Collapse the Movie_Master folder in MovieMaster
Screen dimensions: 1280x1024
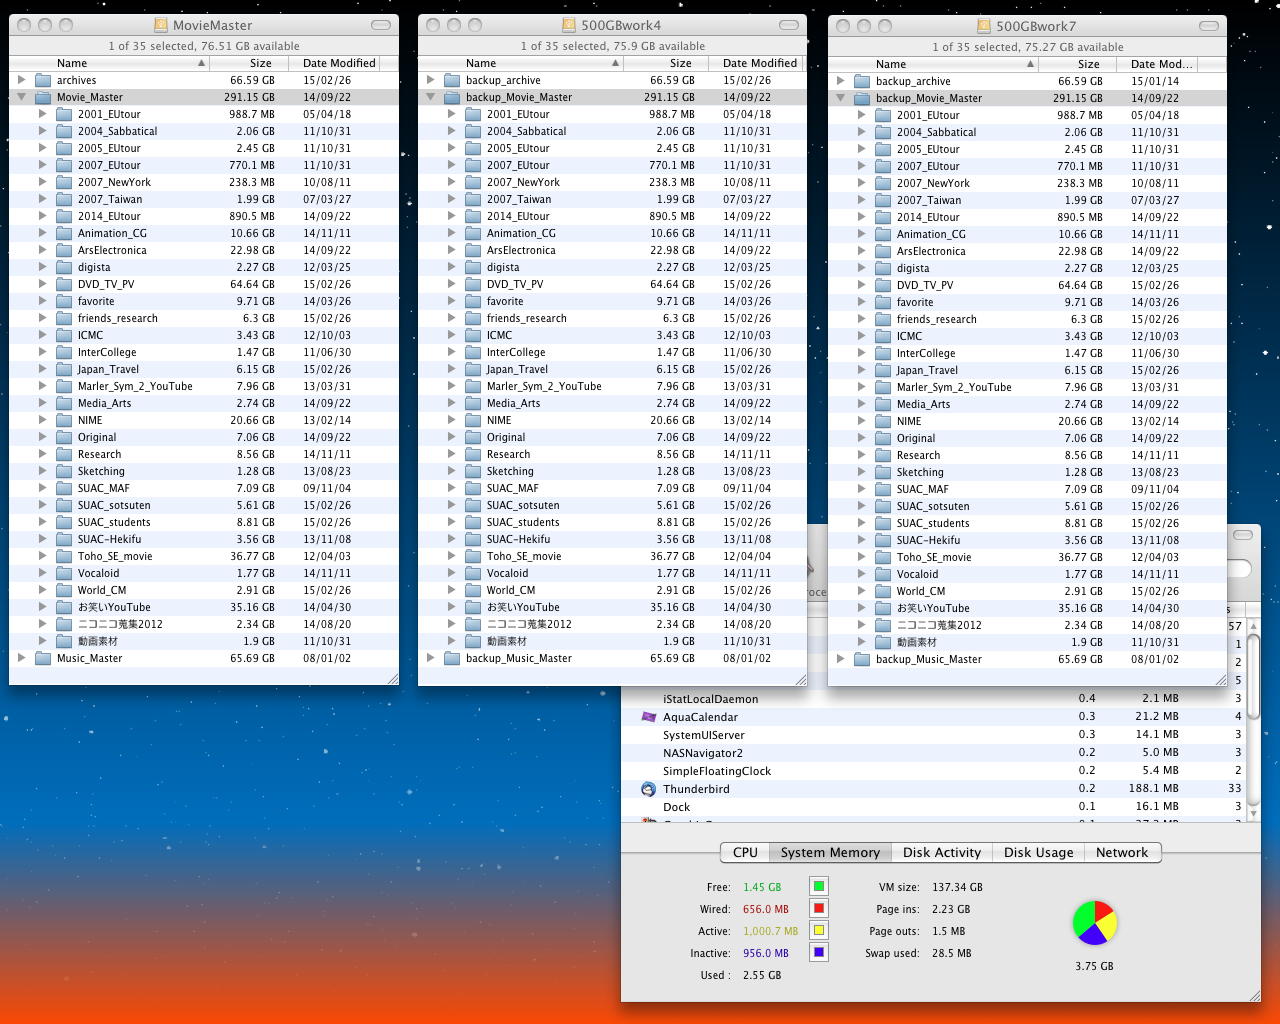pos(22,97)
